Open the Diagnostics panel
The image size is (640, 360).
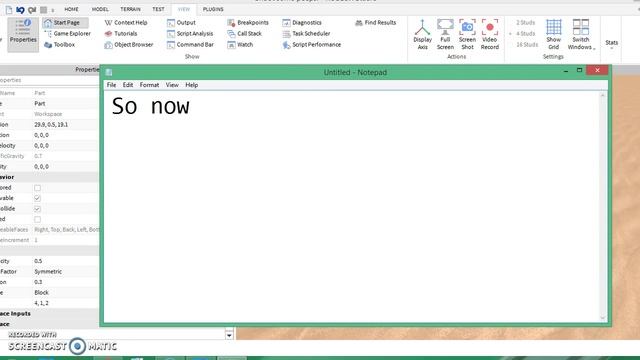[x=302, y=22]
